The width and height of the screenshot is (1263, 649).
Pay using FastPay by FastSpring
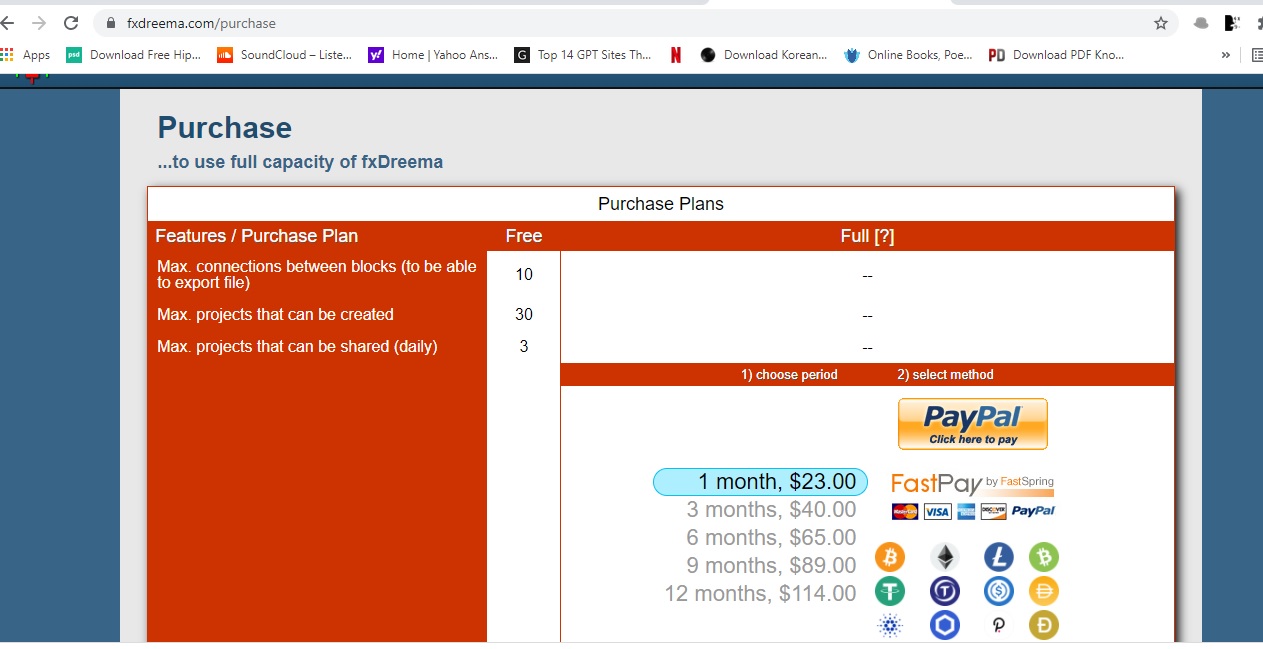[x=972, y=497]
